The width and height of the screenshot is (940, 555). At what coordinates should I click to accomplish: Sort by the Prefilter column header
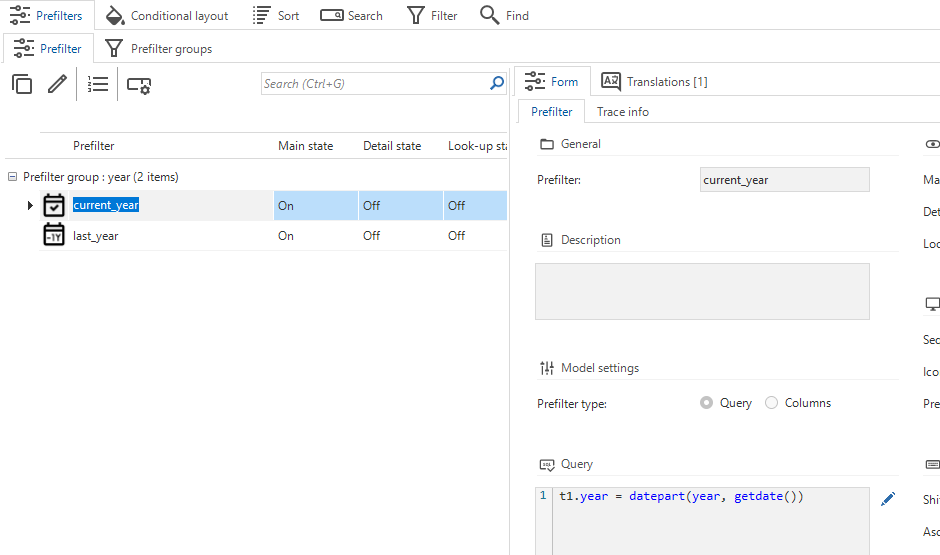coord(94,146)
